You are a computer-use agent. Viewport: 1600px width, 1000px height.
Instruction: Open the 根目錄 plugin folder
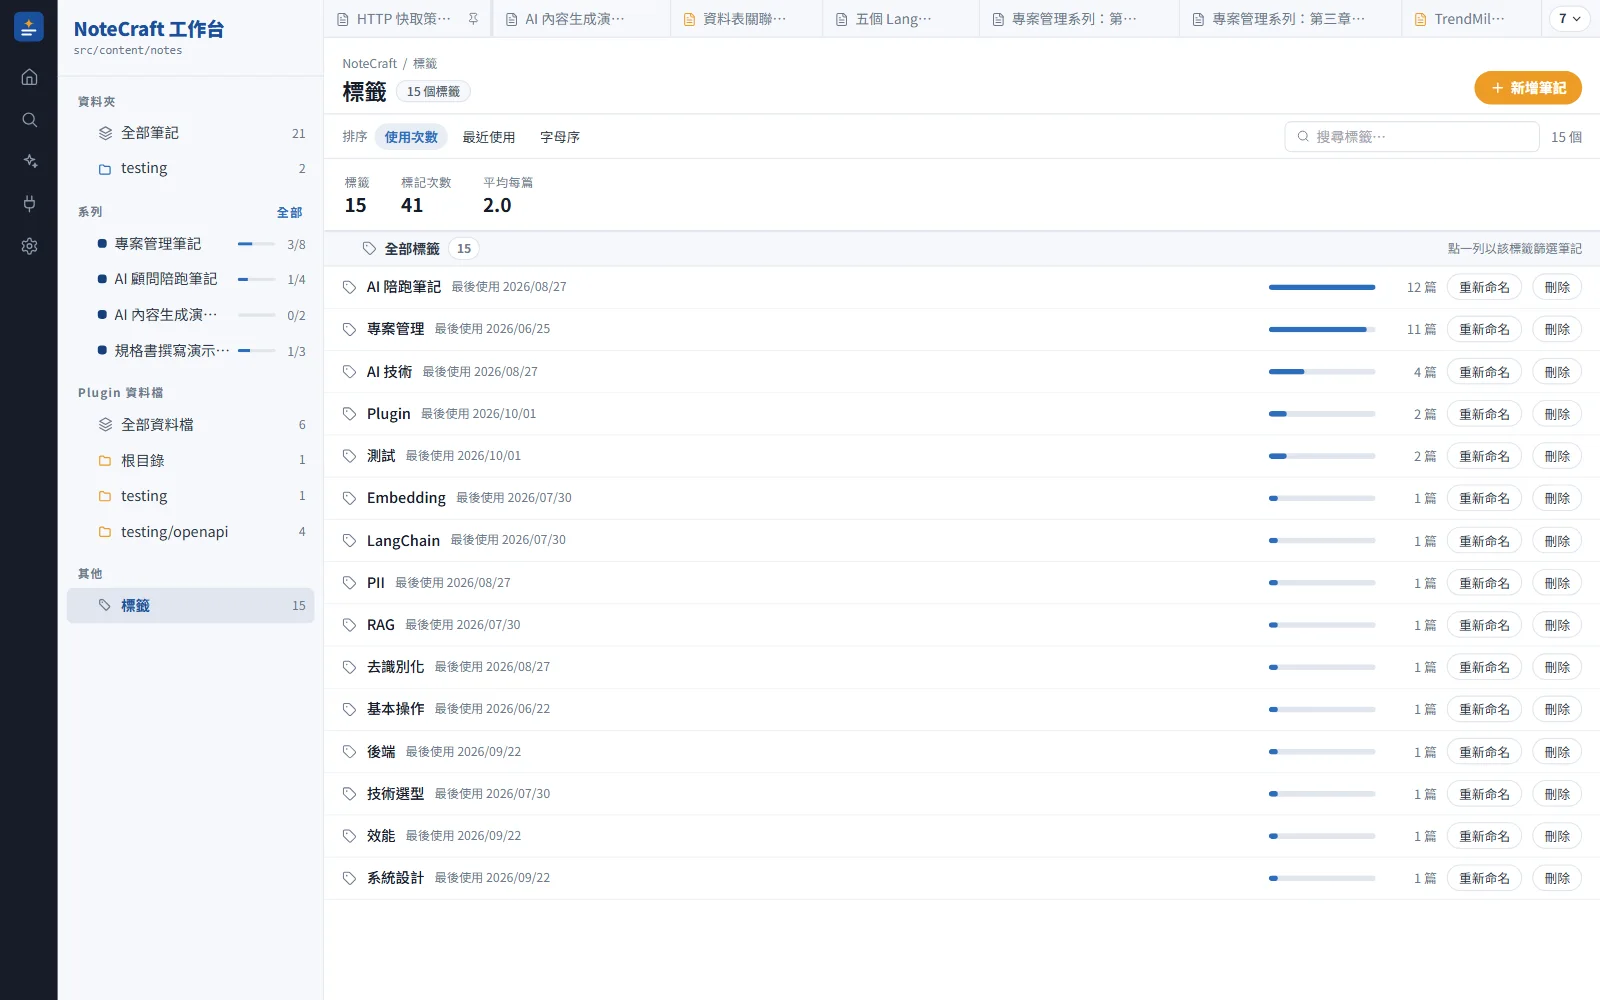tap(190, 460)
